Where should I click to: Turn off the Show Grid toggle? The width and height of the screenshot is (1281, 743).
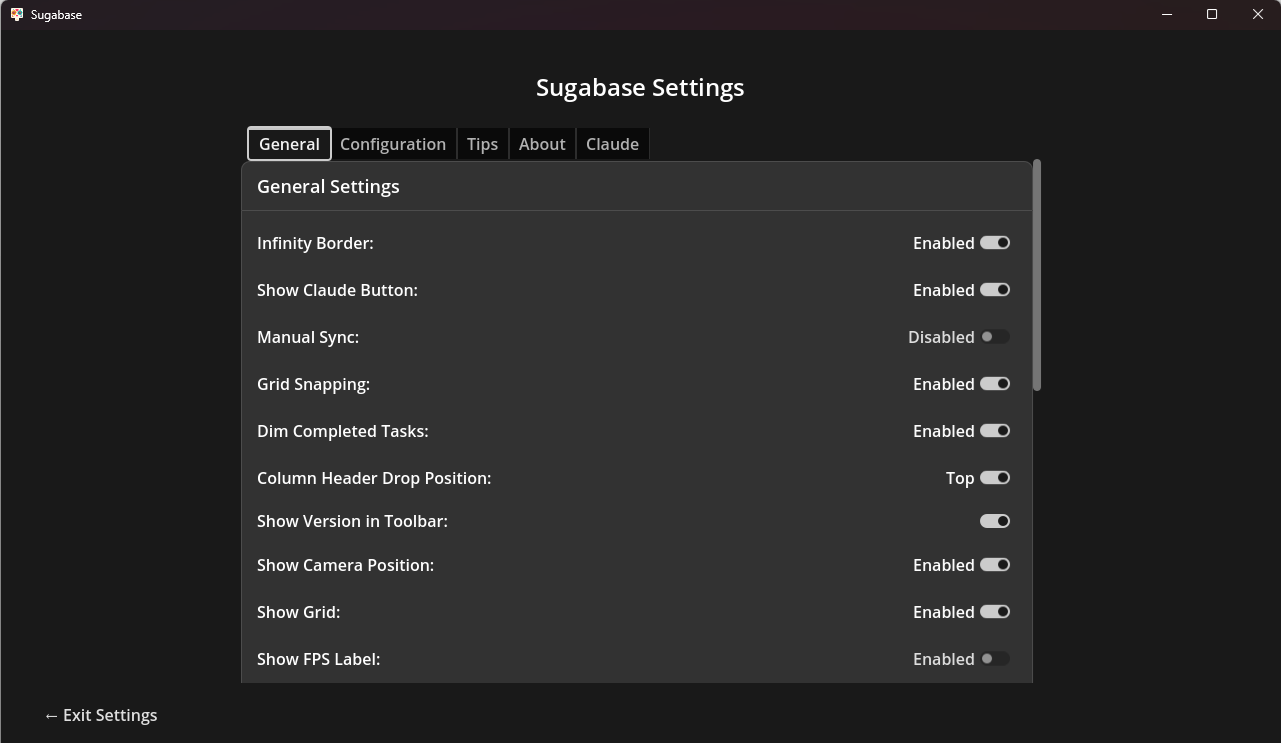pyautogui.click(x=995, y=612)
